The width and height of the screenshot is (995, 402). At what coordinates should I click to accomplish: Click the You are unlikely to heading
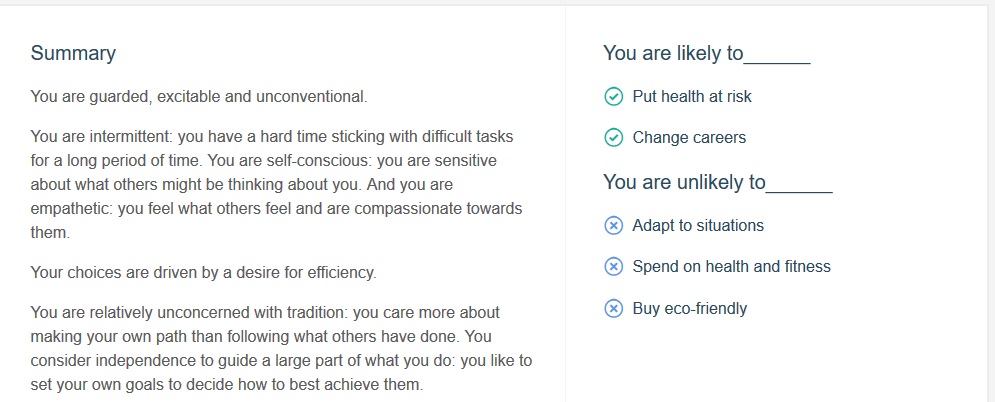(717, 183)
